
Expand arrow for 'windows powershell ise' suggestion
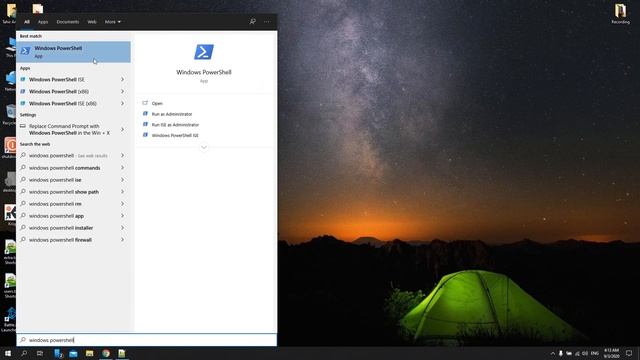pos(122,180)
